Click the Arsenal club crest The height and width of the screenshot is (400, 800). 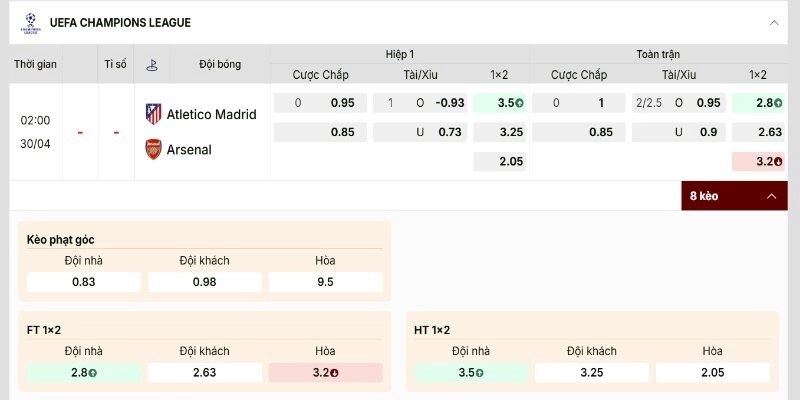pos(153,150)
